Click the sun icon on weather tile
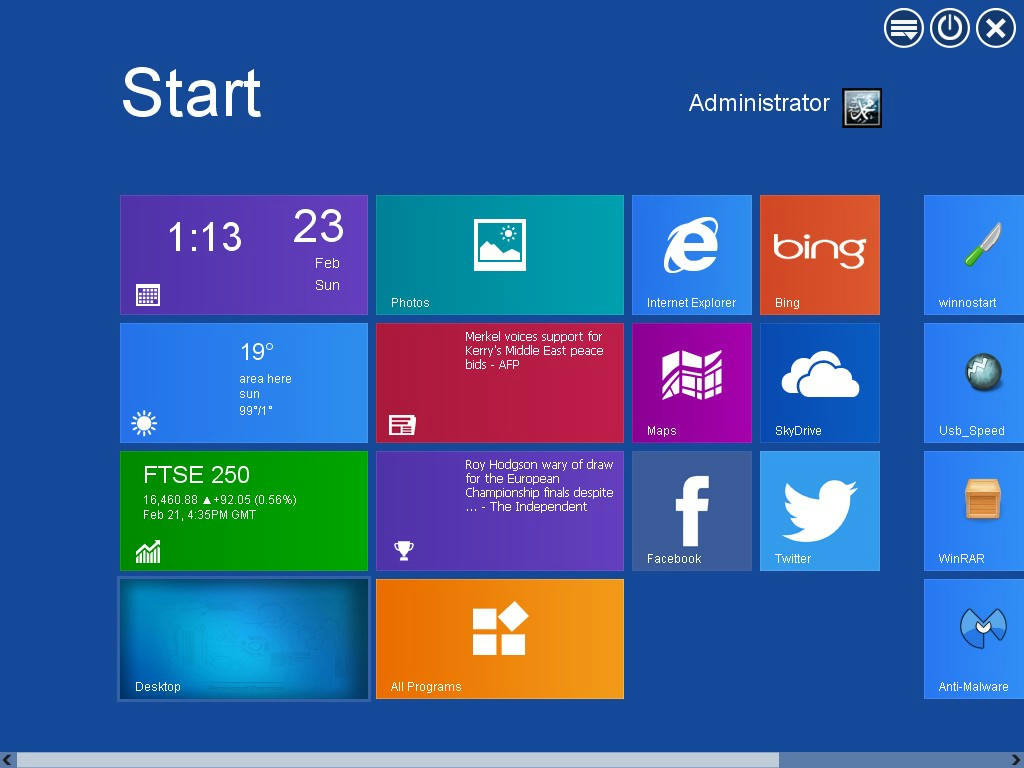Viewport: 1024px width, 768px height. click(144, 423)
